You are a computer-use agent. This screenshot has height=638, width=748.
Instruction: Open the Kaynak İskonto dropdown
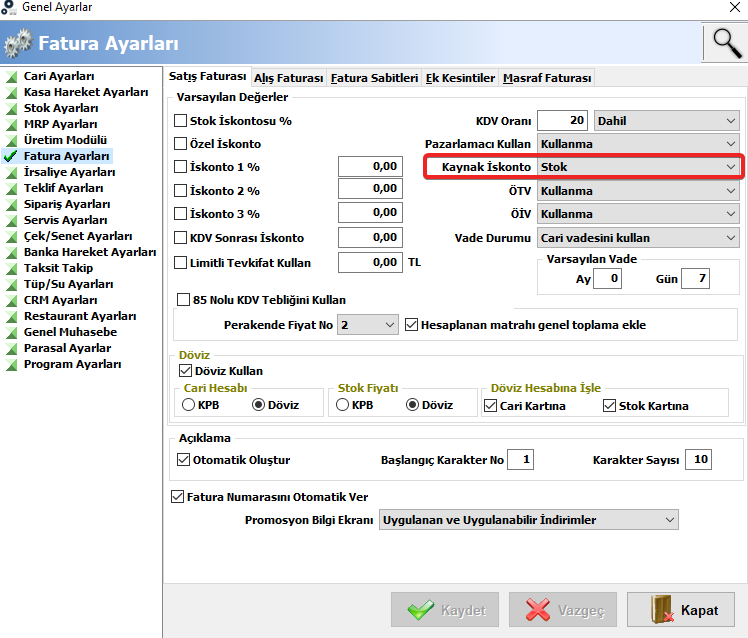coord(638,167)
